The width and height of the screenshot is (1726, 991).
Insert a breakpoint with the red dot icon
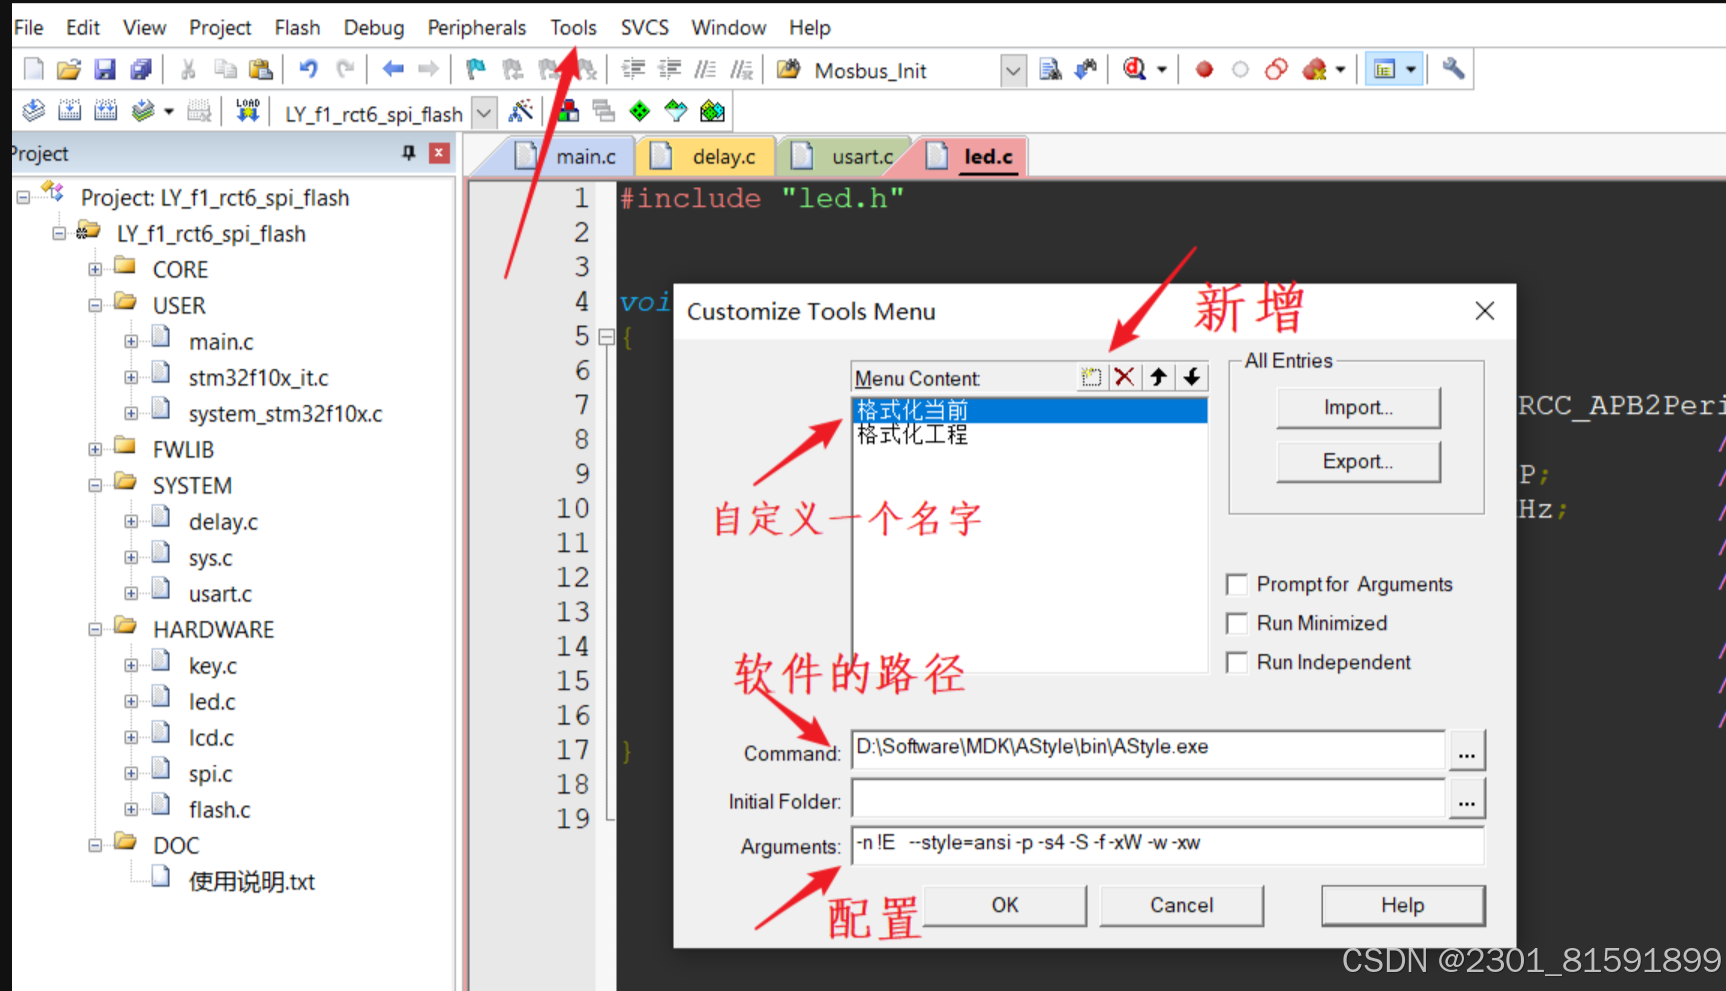tap(1204, 68)
